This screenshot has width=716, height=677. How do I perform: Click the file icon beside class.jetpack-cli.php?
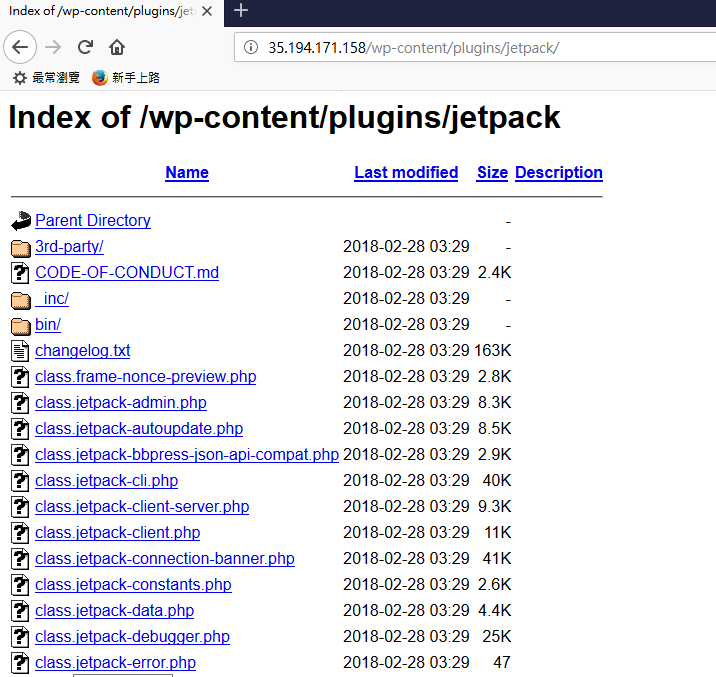point(20,481)
